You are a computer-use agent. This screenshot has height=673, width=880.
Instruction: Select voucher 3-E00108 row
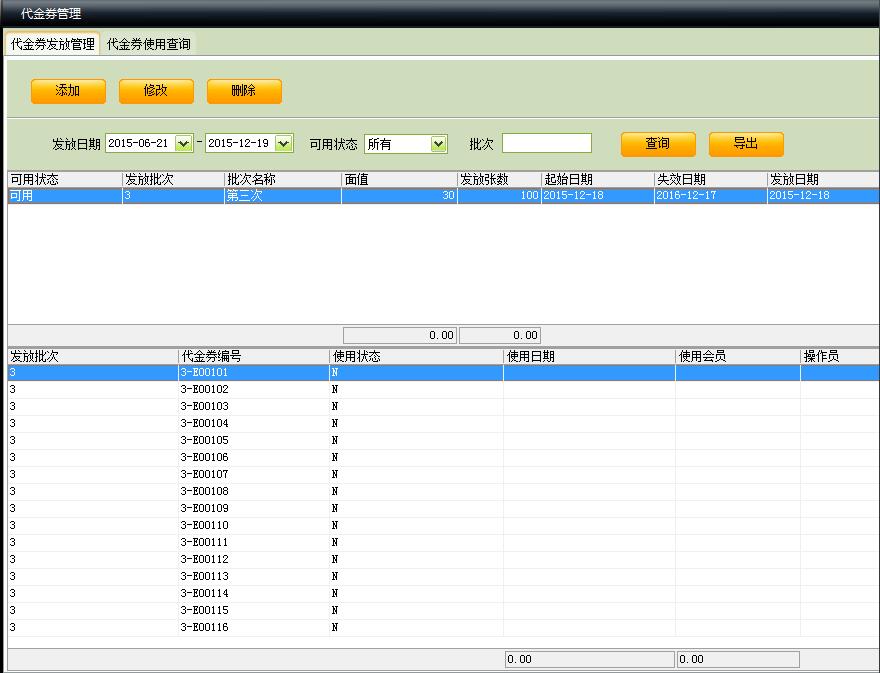coord(443,491)
